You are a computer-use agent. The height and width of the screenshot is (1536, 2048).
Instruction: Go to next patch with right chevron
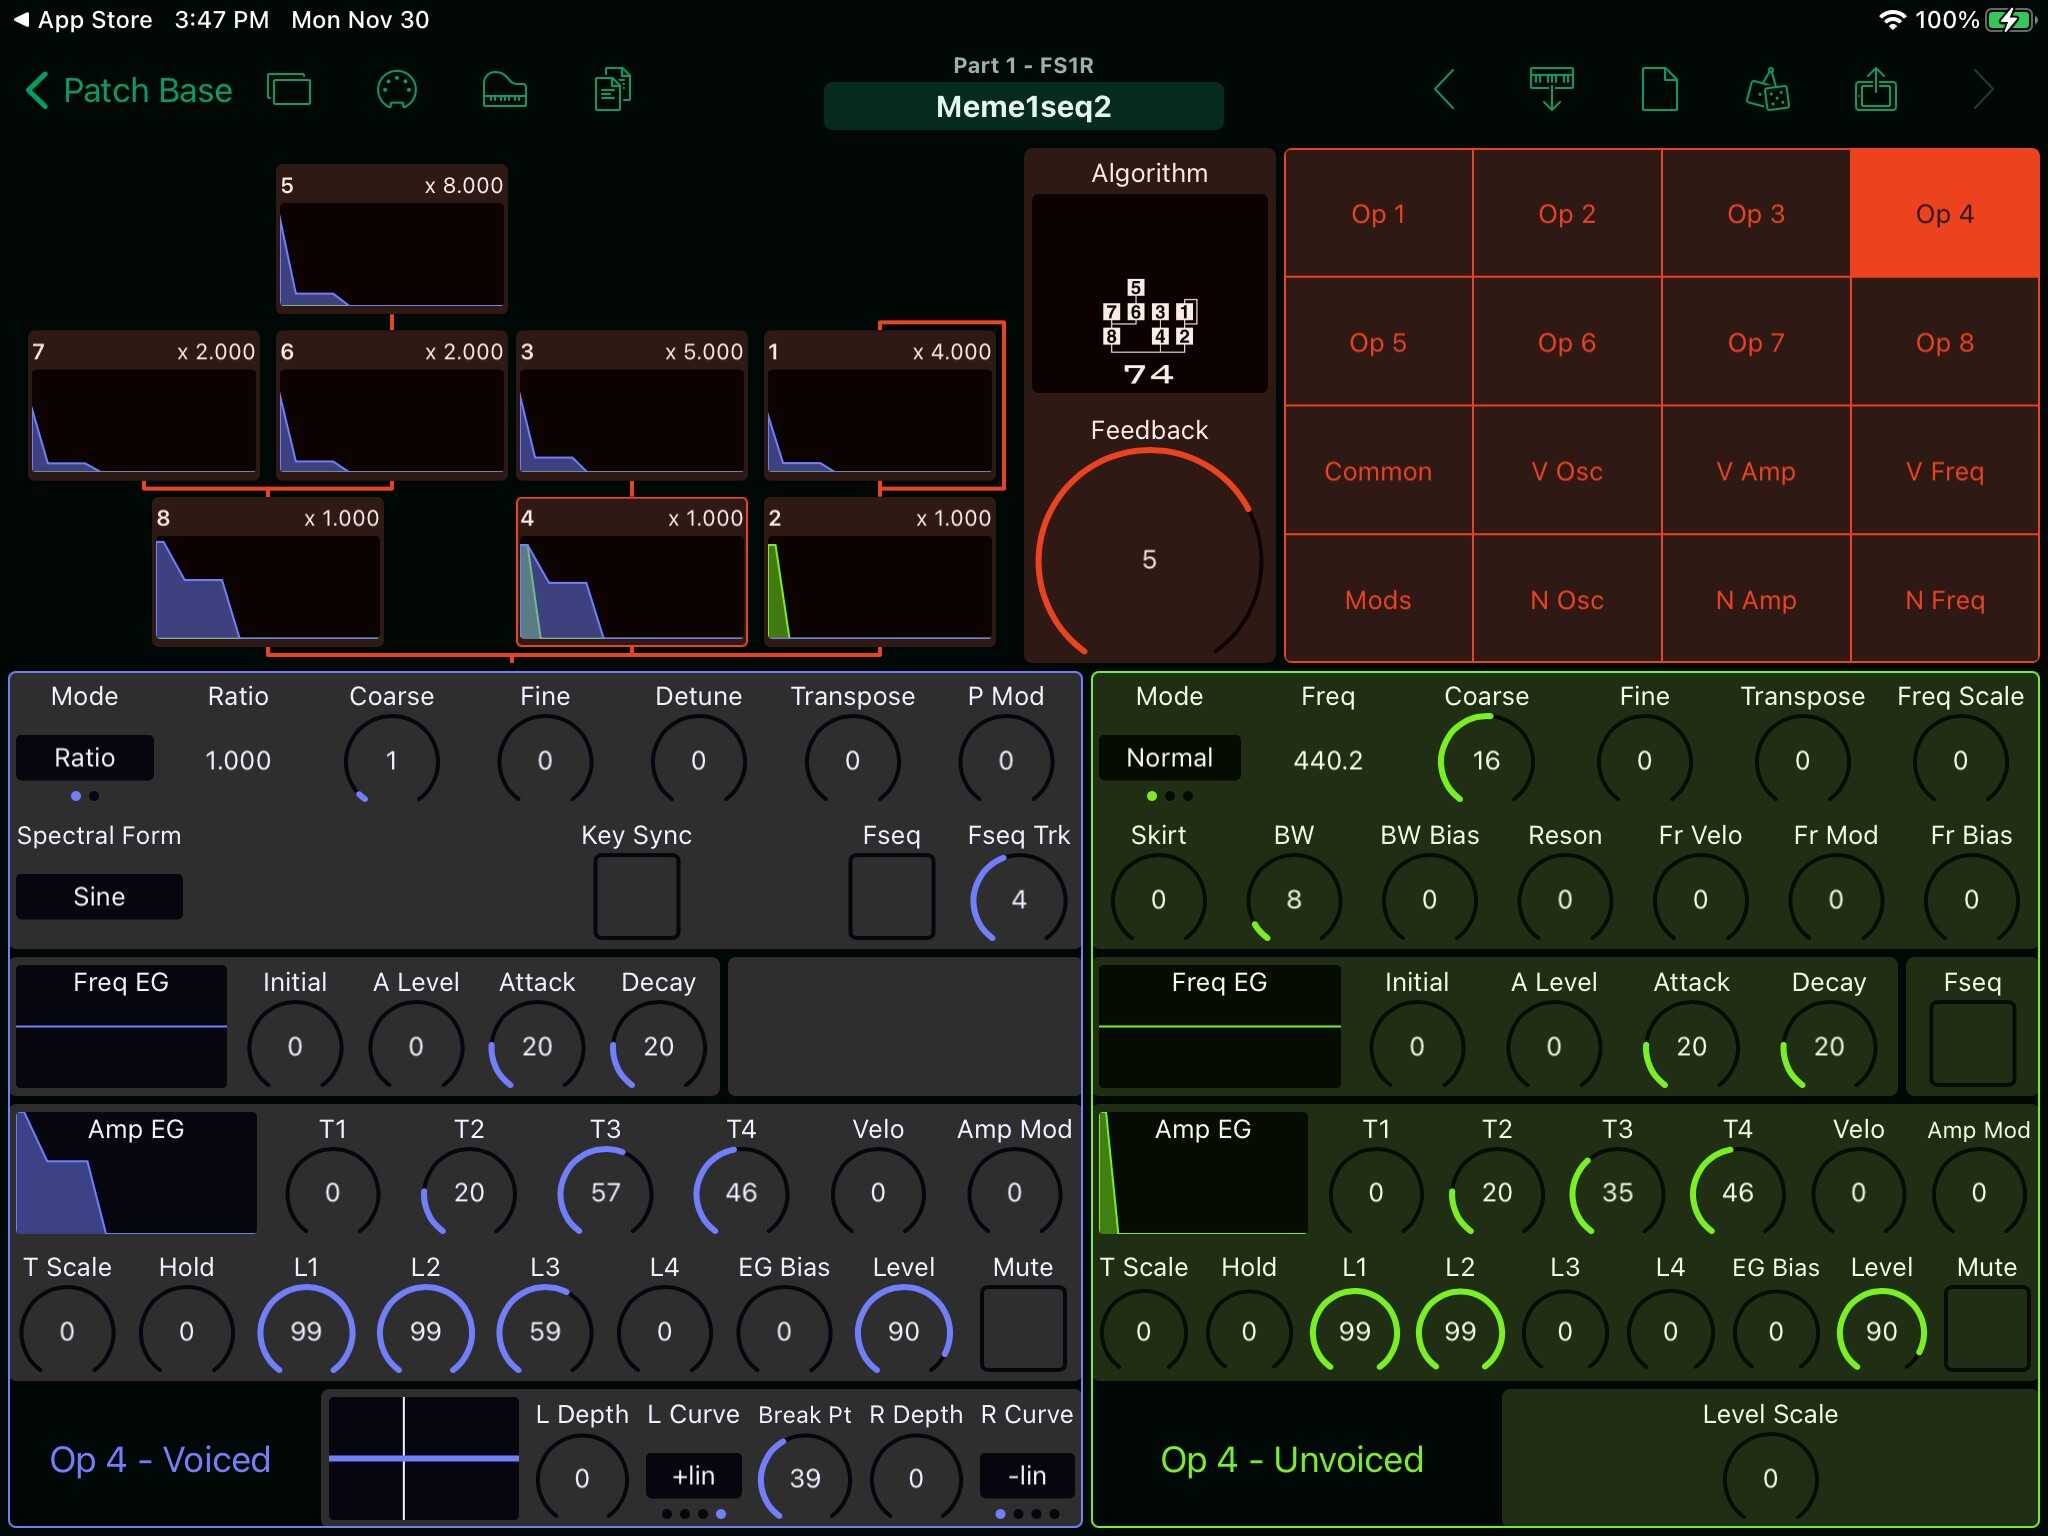pyautogui.click(x=1984, y=91)
